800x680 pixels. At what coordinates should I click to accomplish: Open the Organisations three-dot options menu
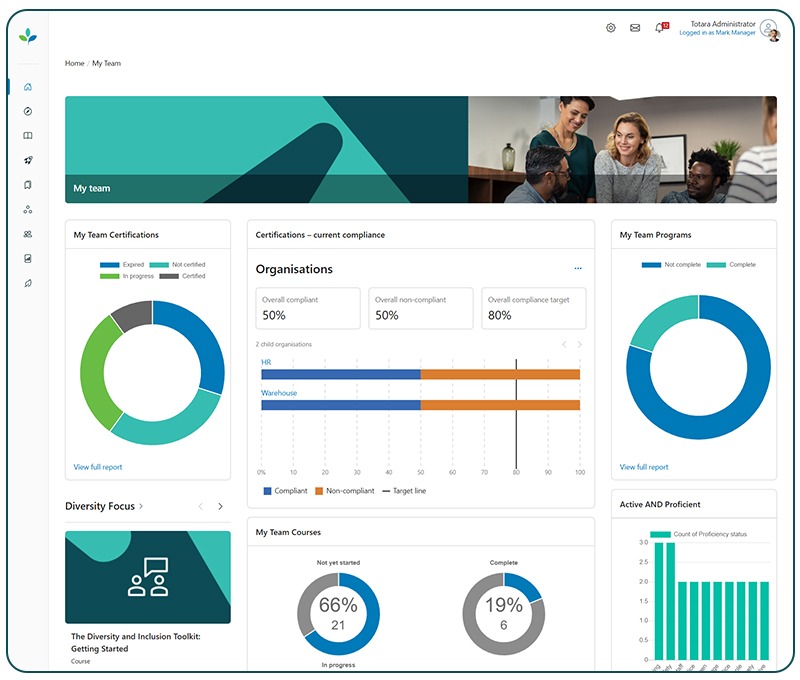578,269
